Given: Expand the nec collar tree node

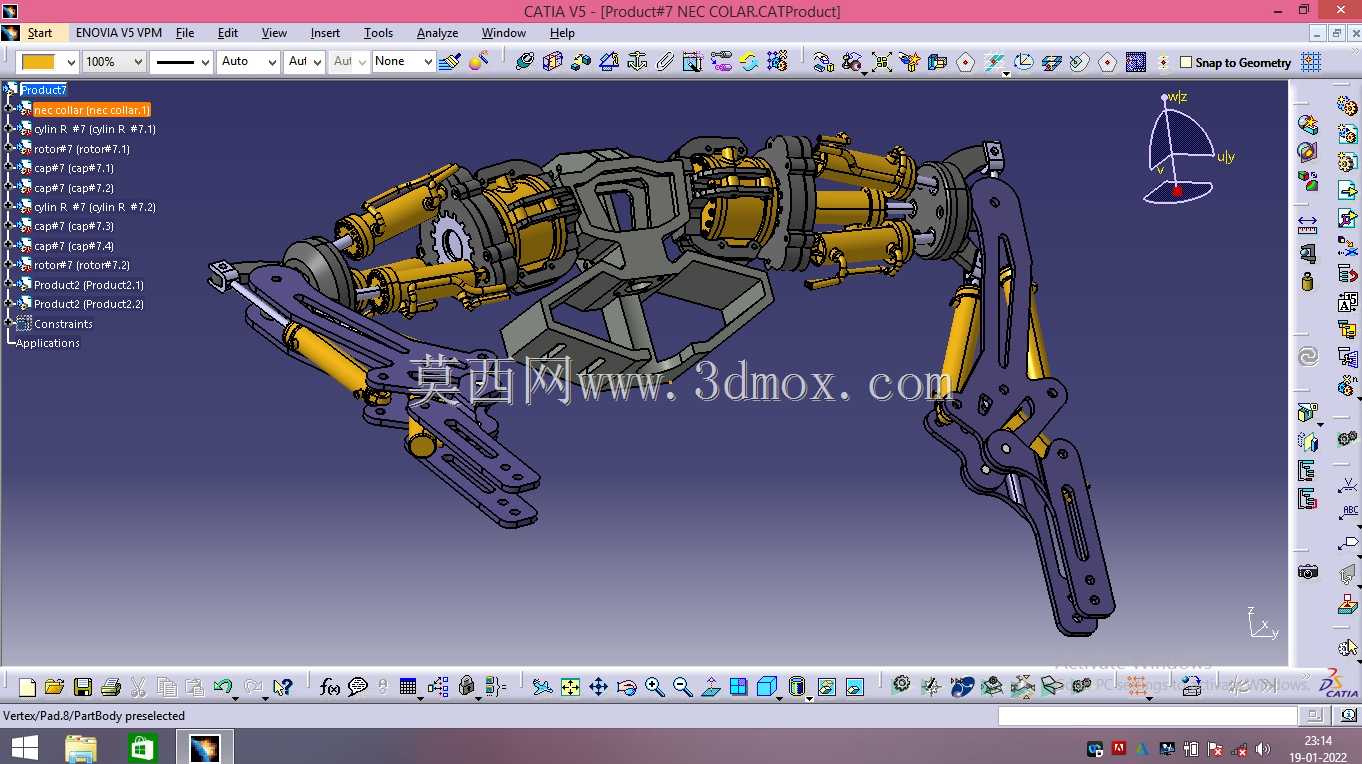Looking at the screenshot, I should pyautogui.click(x=9, y=110).
